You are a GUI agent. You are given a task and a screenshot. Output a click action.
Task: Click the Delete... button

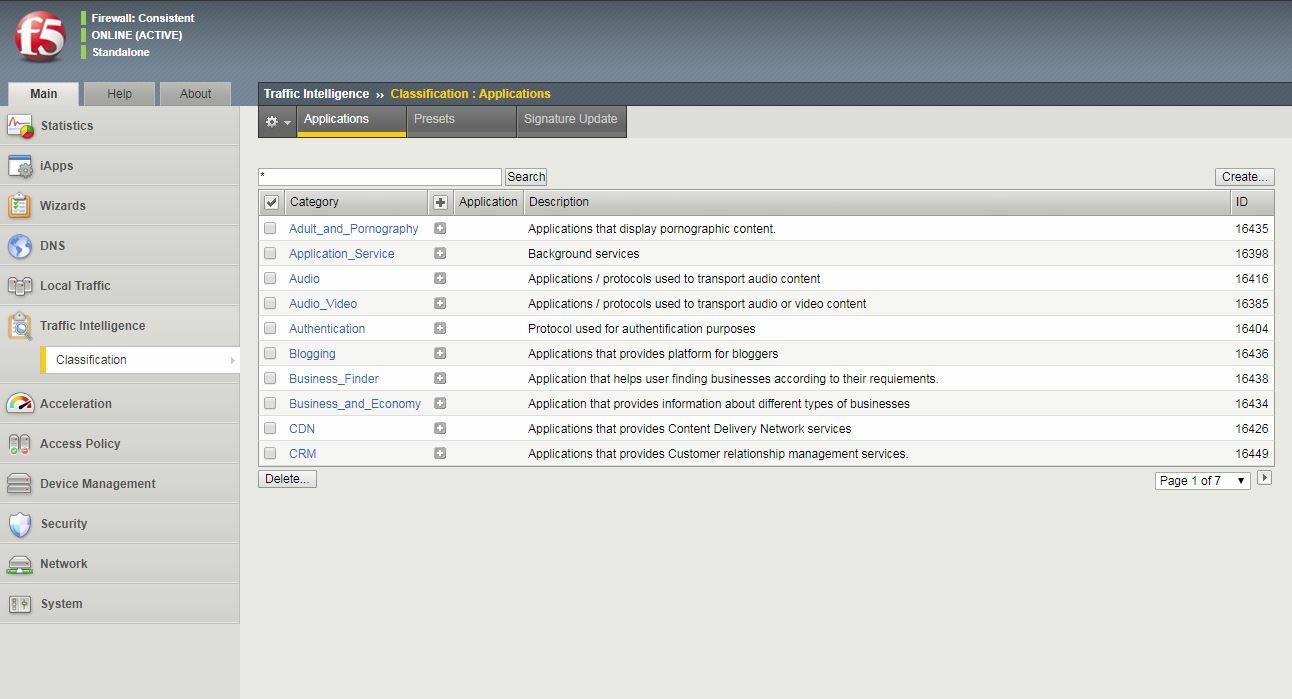point(287,479)
